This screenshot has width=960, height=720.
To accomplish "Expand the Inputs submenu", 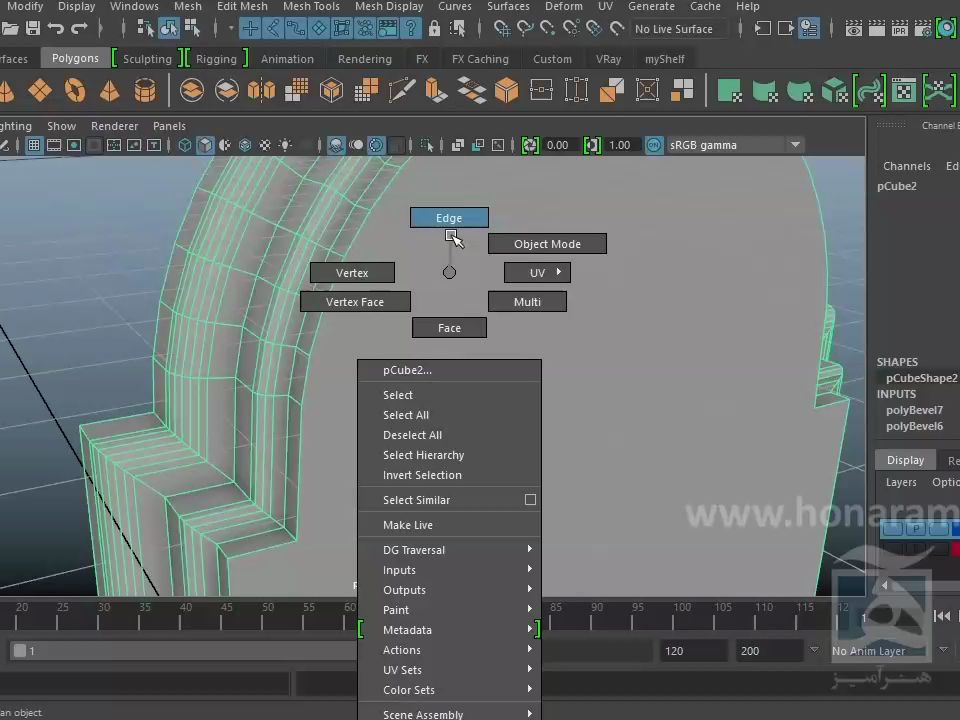I will [x=449, y=570].
